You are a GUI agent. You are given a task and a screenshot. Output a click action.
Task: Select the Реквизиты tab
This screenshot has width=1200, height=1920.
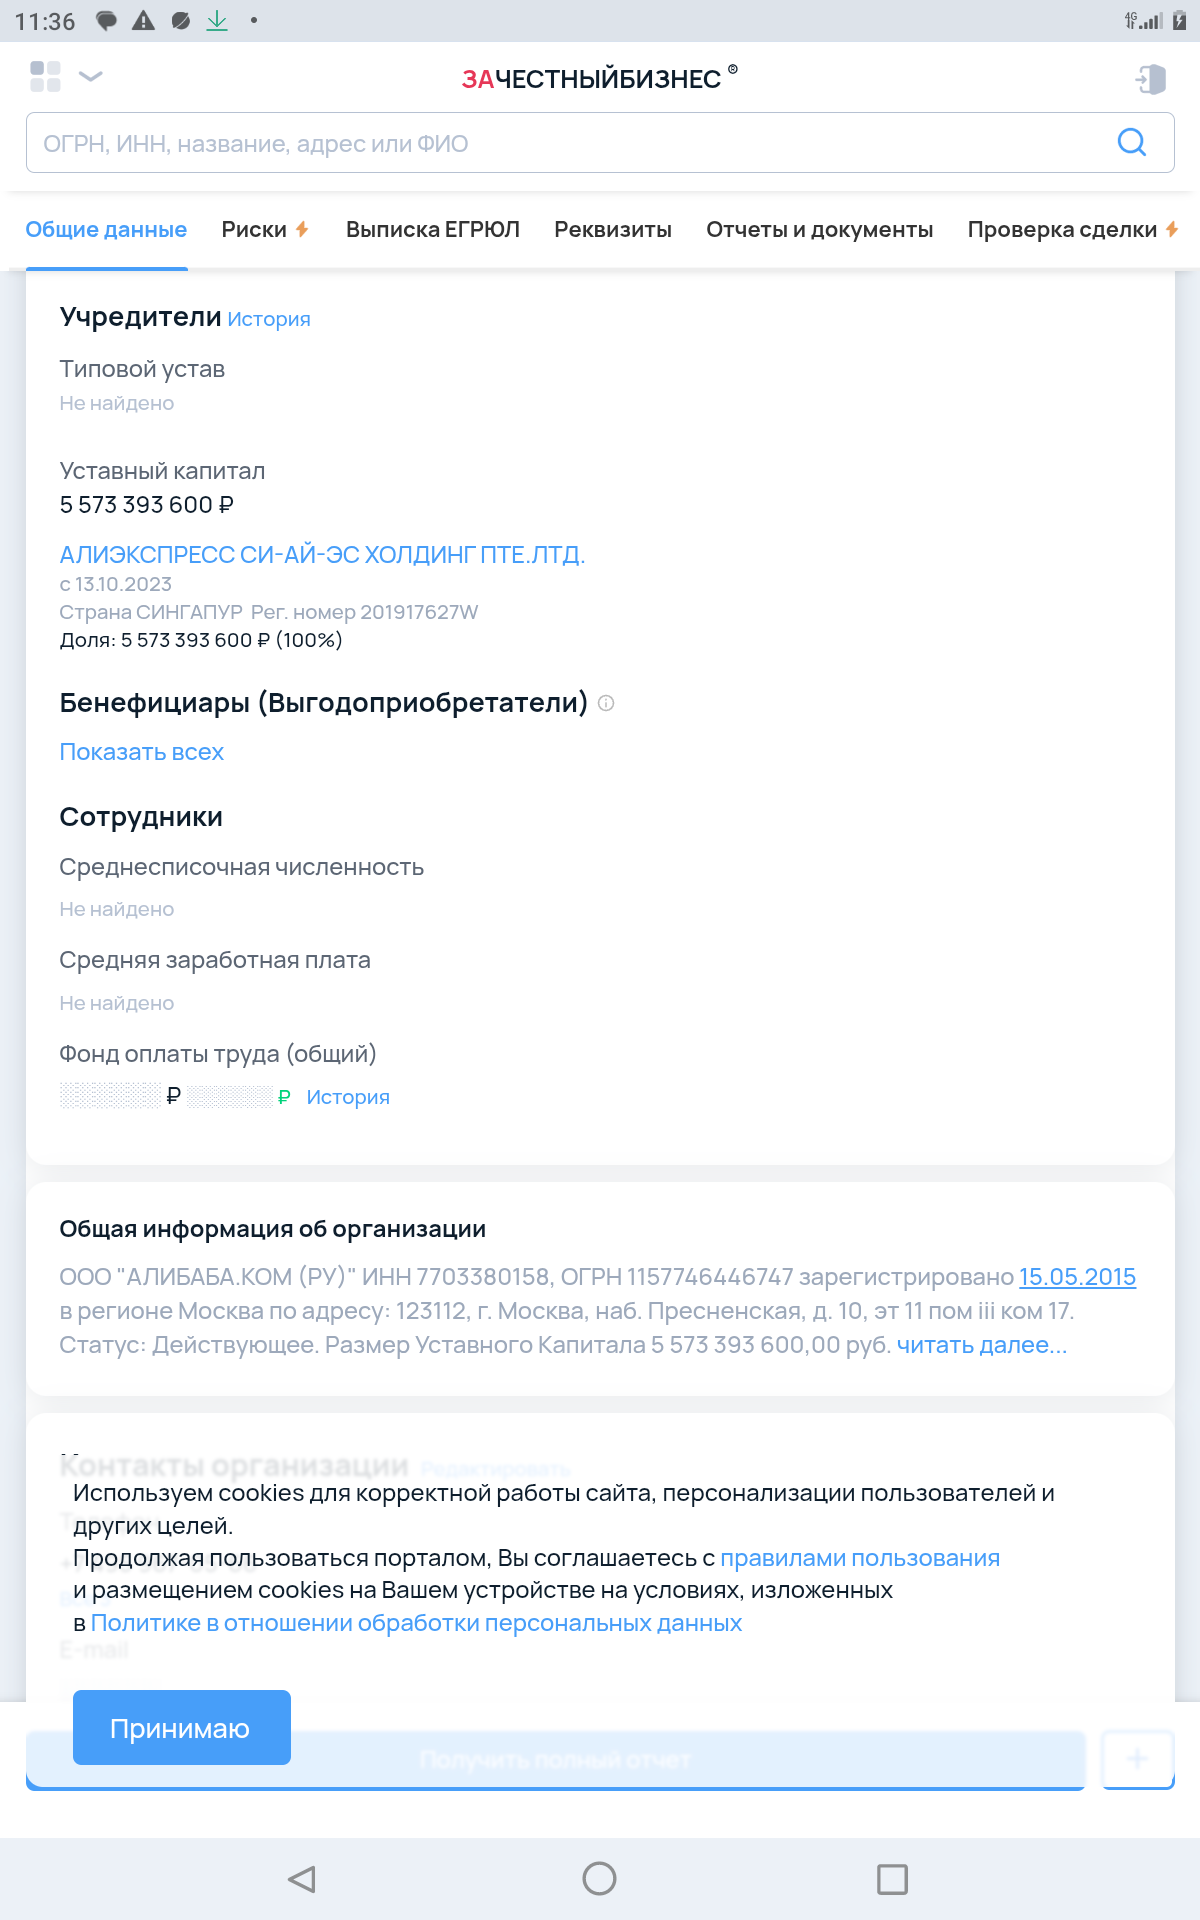click(x=613, y=230)
